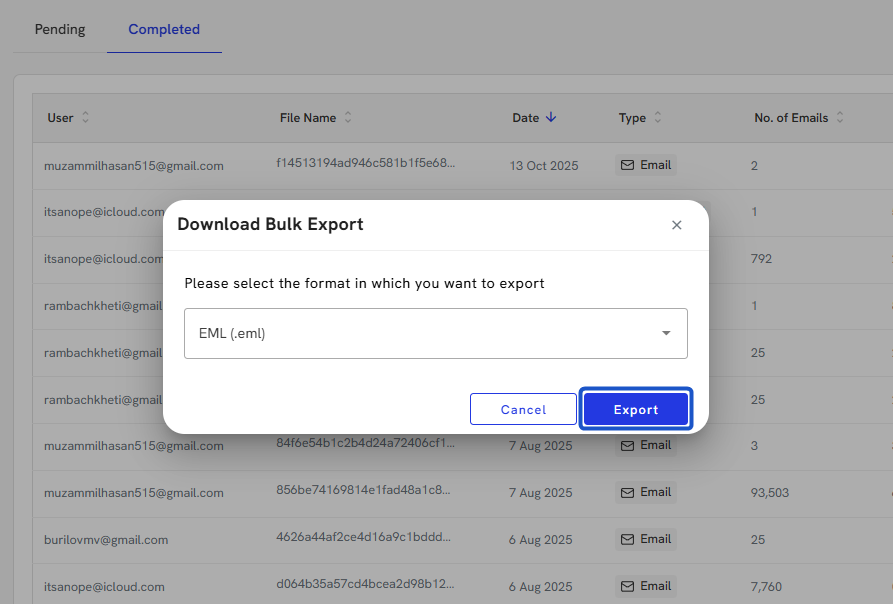The width and height of the screenshot is (893, 604).
Task: Click Email type badge in burilovmv@gmail.com row
Action: click(x=646, y=539)
